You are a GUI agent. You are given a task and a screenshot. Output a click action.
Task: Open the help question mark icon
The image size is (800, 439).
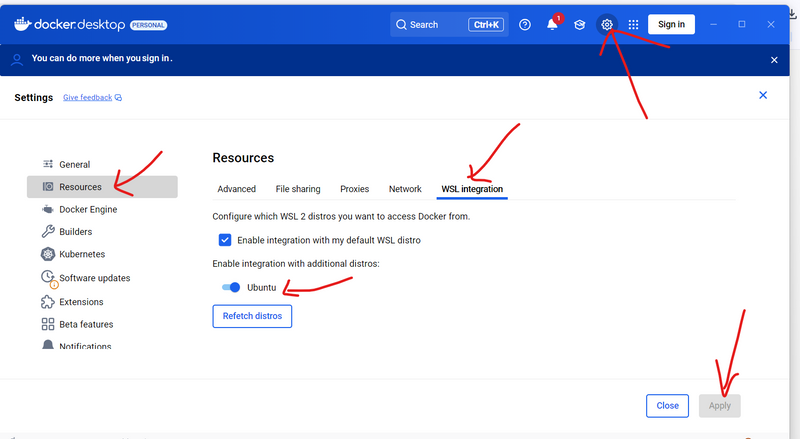click(525, 25)
